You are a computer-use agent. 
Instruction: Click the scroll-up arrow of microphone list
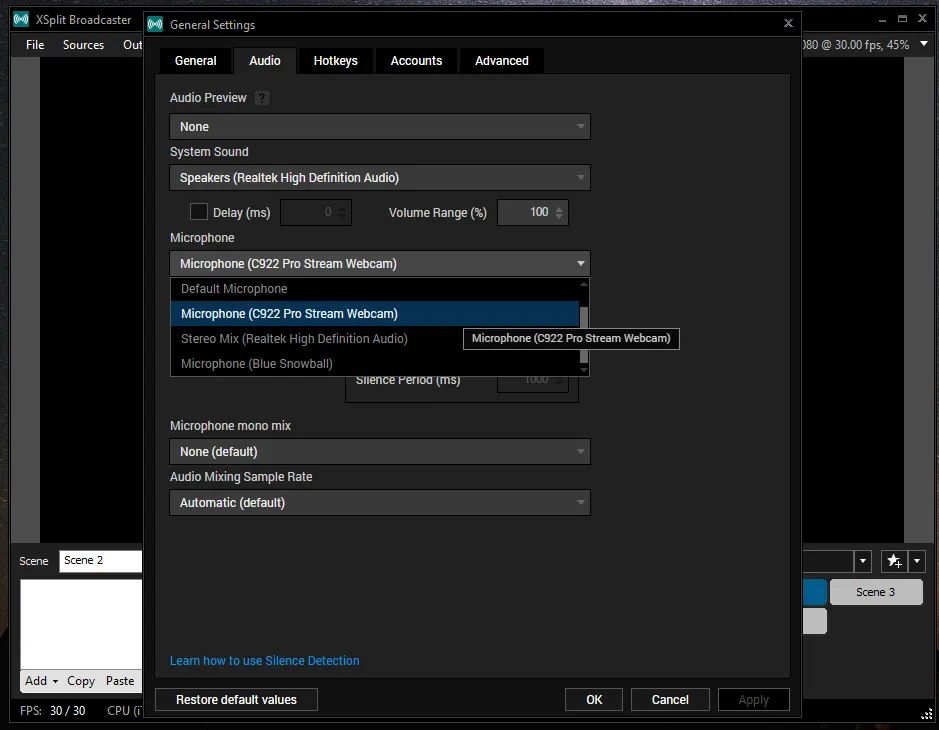pyautogui.click(x=584, y=284)
